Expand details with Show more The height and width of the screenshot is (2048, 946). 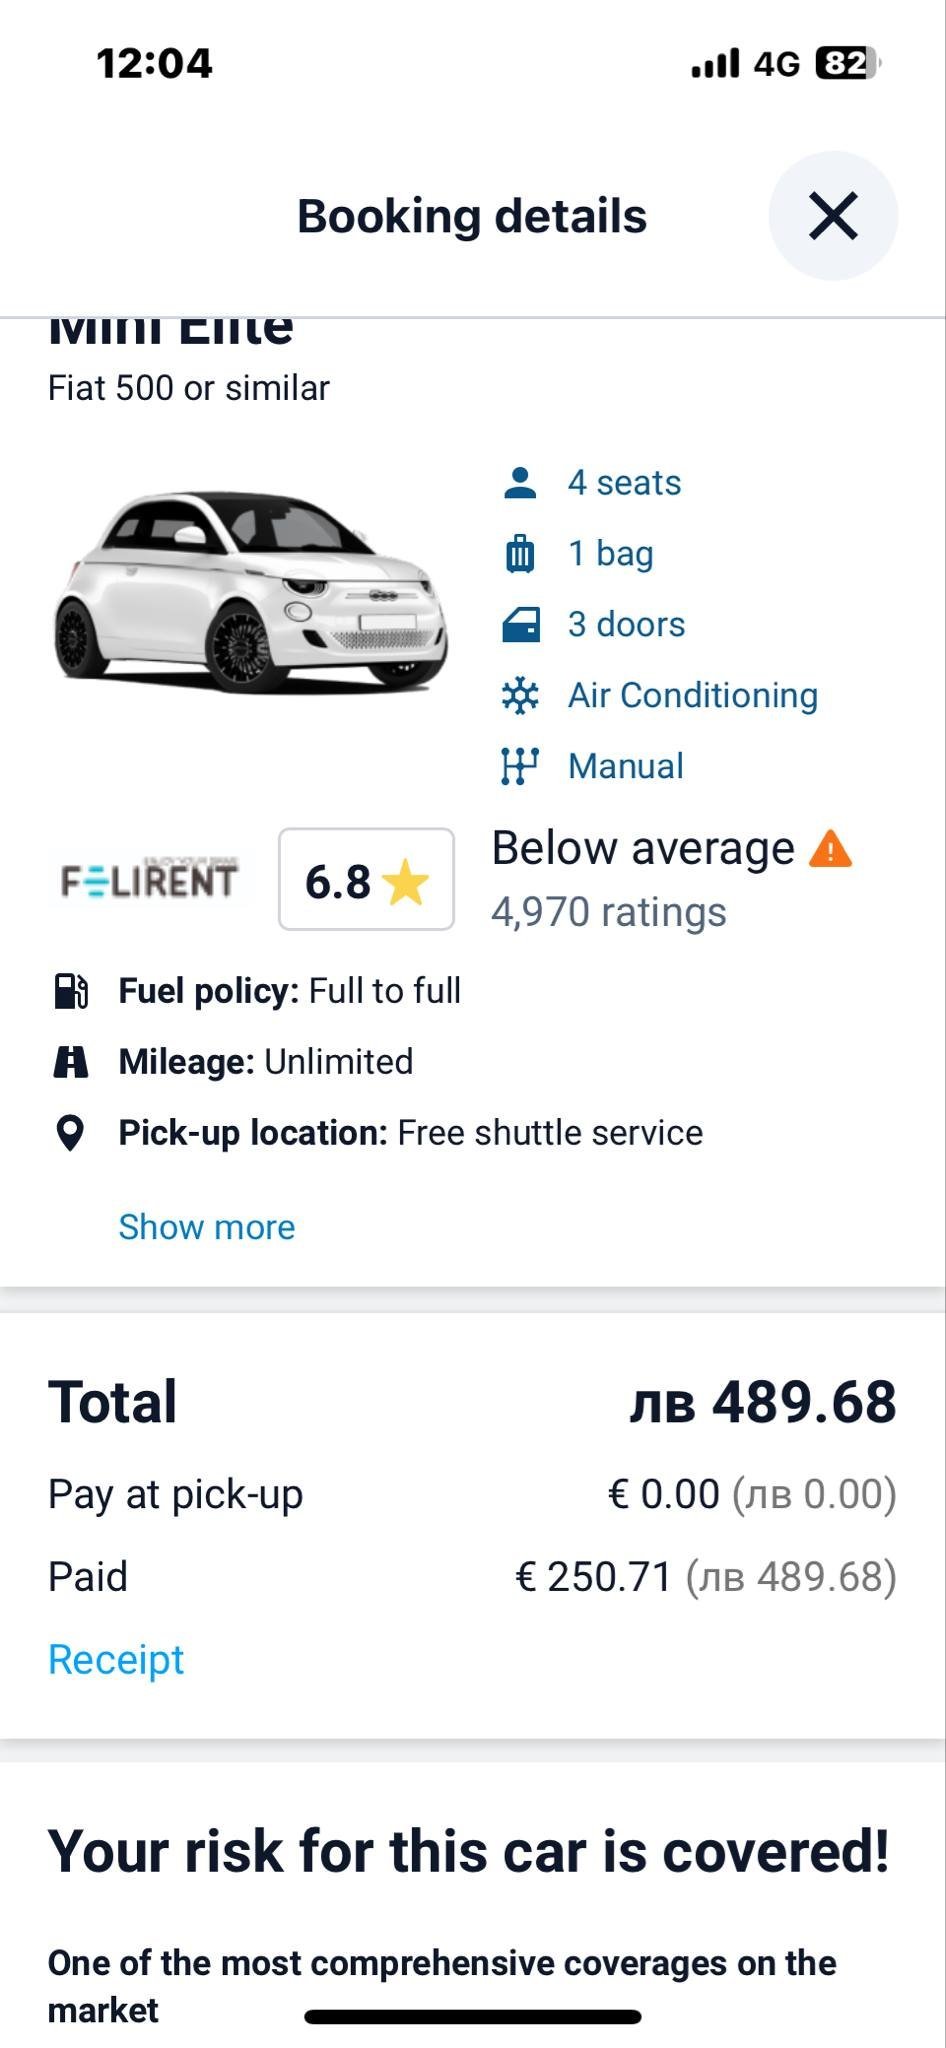(207, 1227)
